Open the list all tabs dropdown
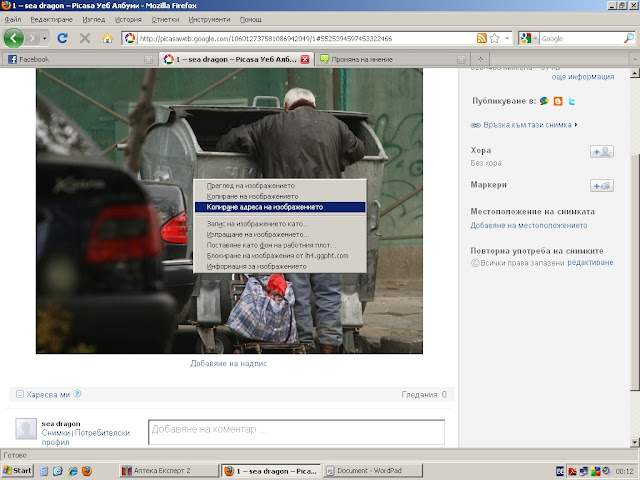The image size is (640, 480). click(635, 60)
